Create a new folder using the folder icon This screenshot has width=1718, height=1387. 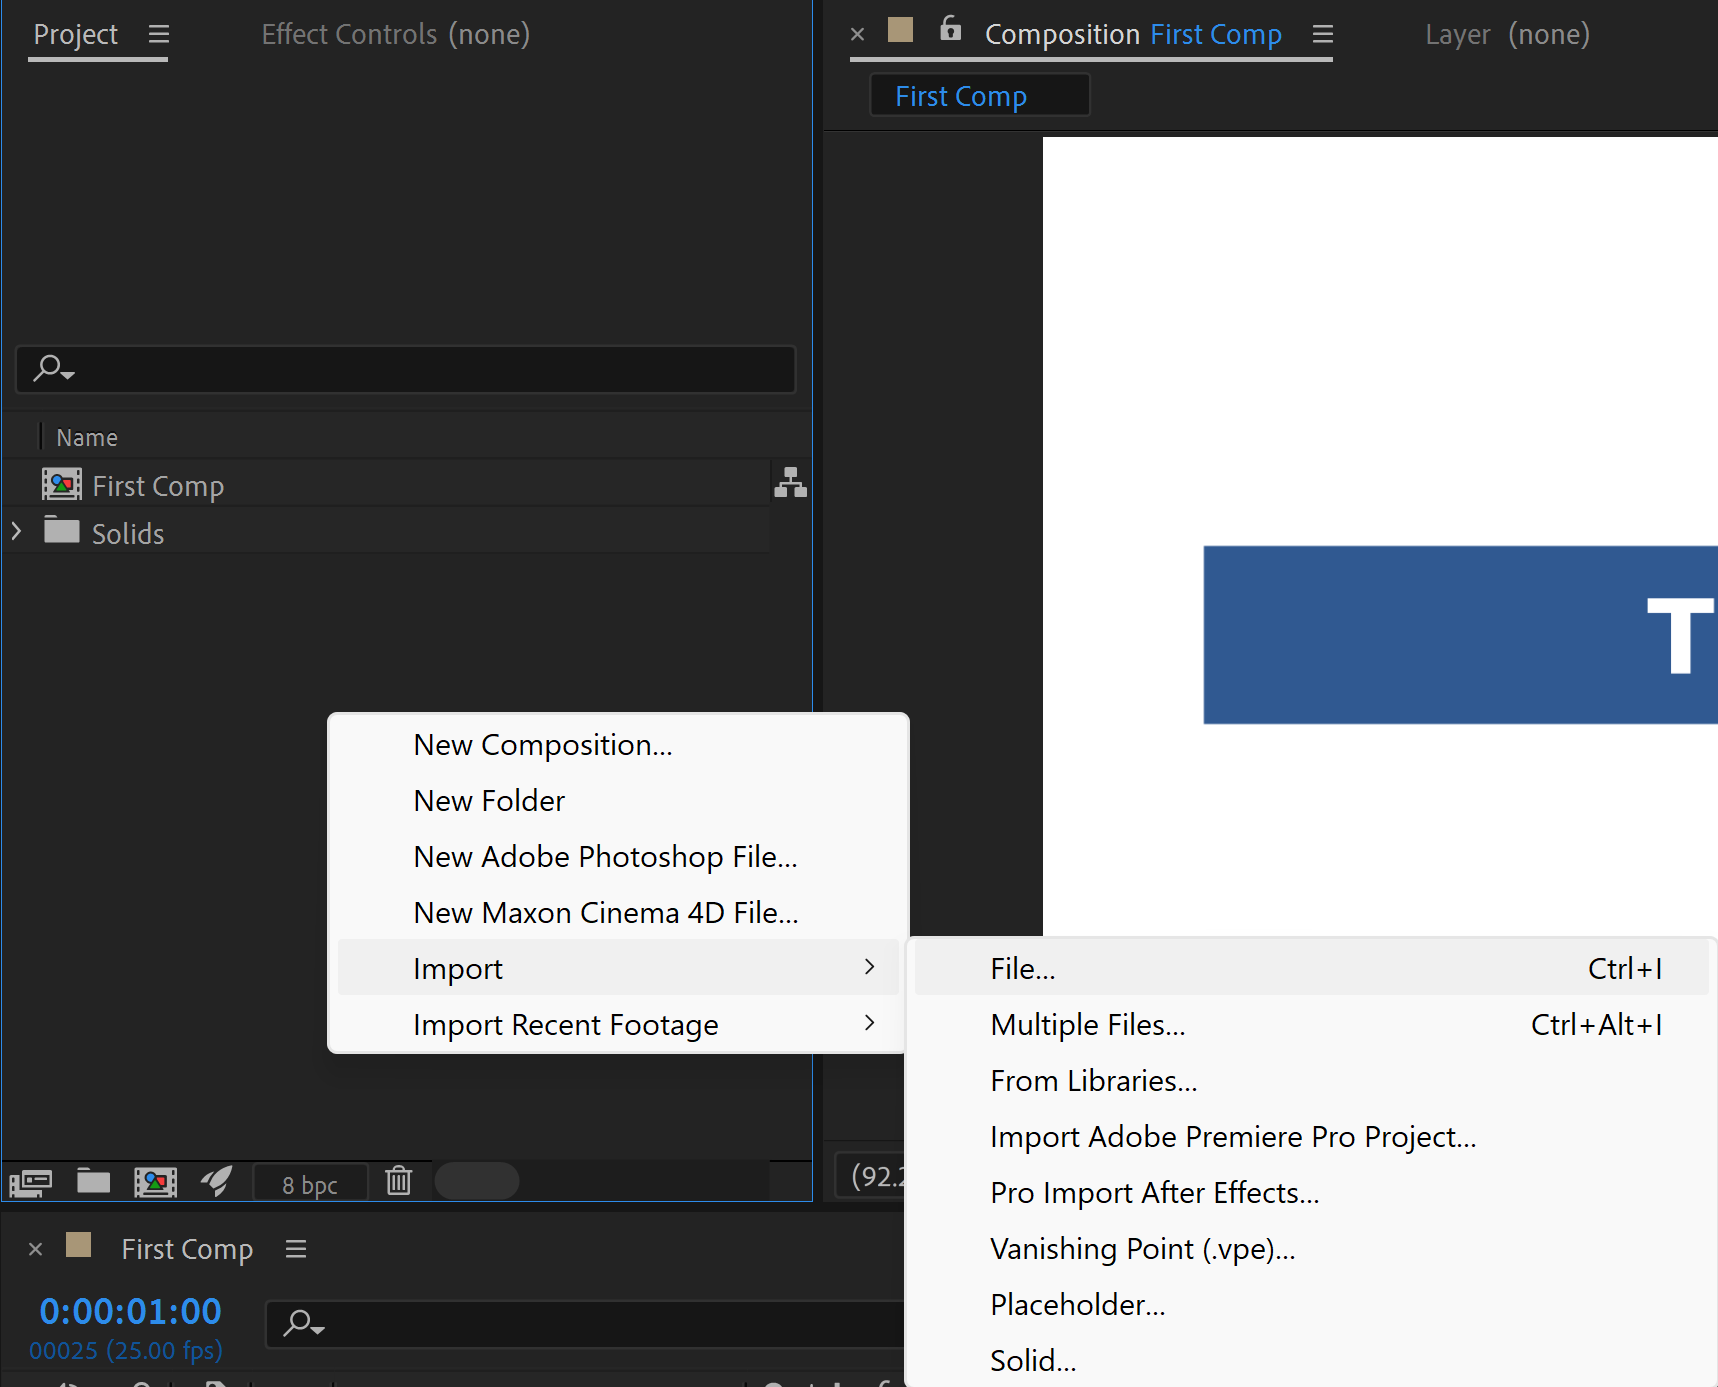tap(94, 1181)
